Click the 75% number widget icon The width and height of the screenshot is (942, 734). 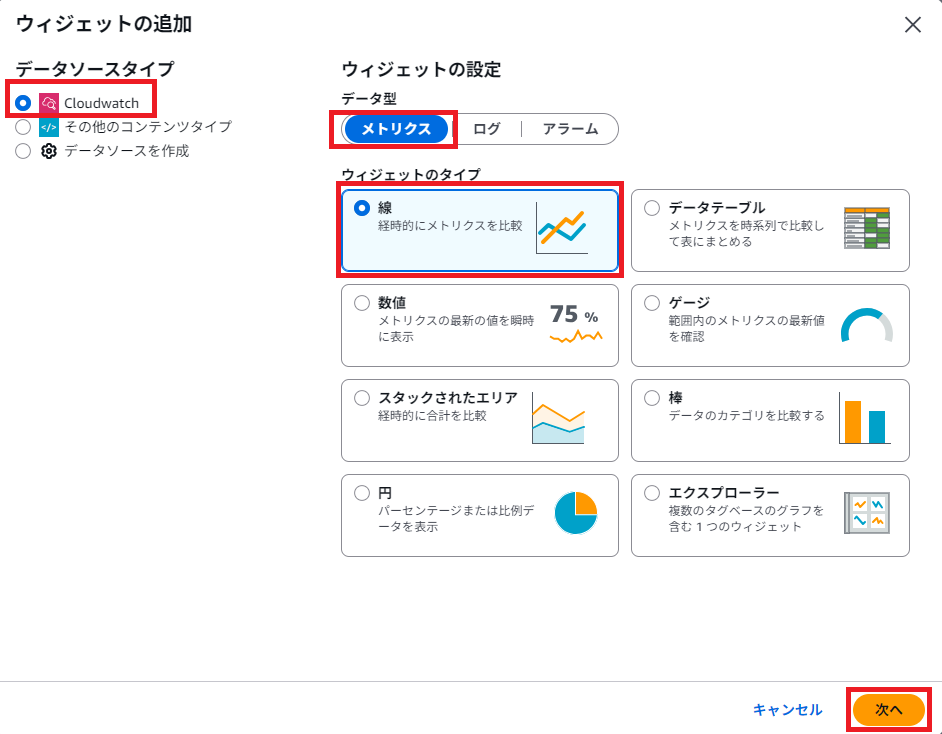coord(575,324)
